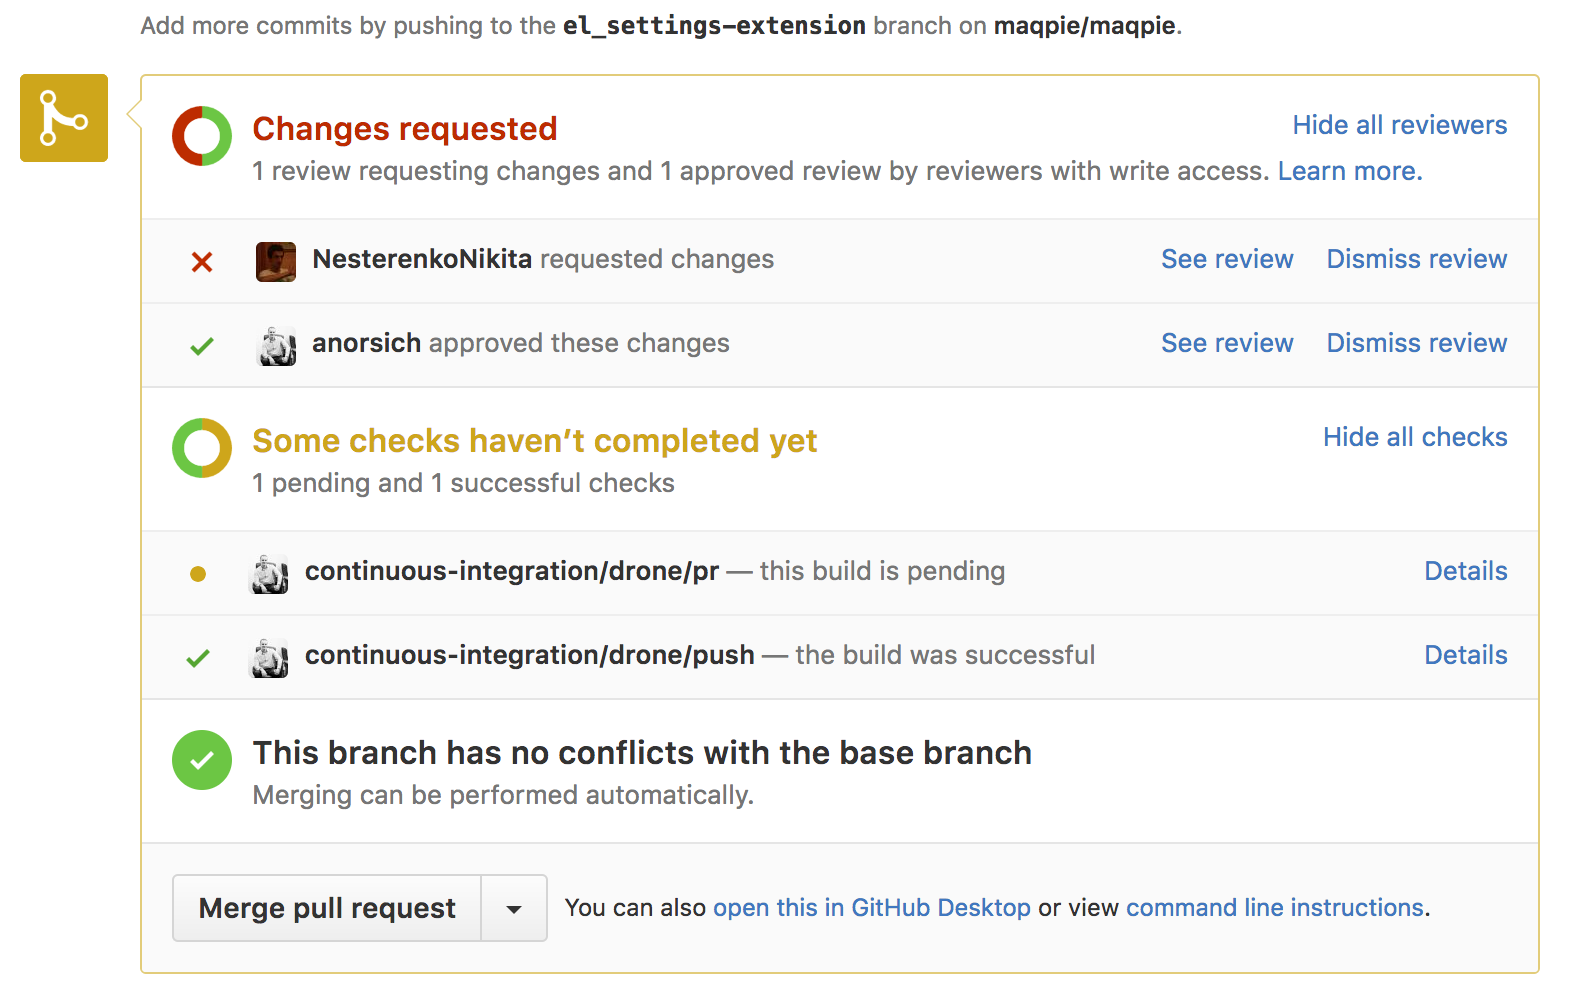Collapse reviewers with Hide all reviewers
Image resolution: width=1578 pixels, height=996 pixels.
[1399, 125]
